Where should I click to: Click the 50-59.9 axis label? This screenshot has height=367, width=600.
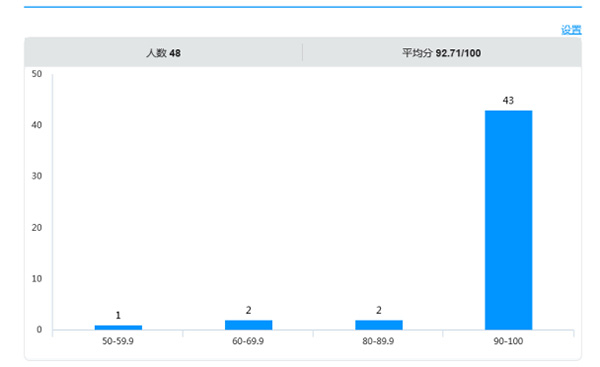pyautogui.click(x=118, y=341)
